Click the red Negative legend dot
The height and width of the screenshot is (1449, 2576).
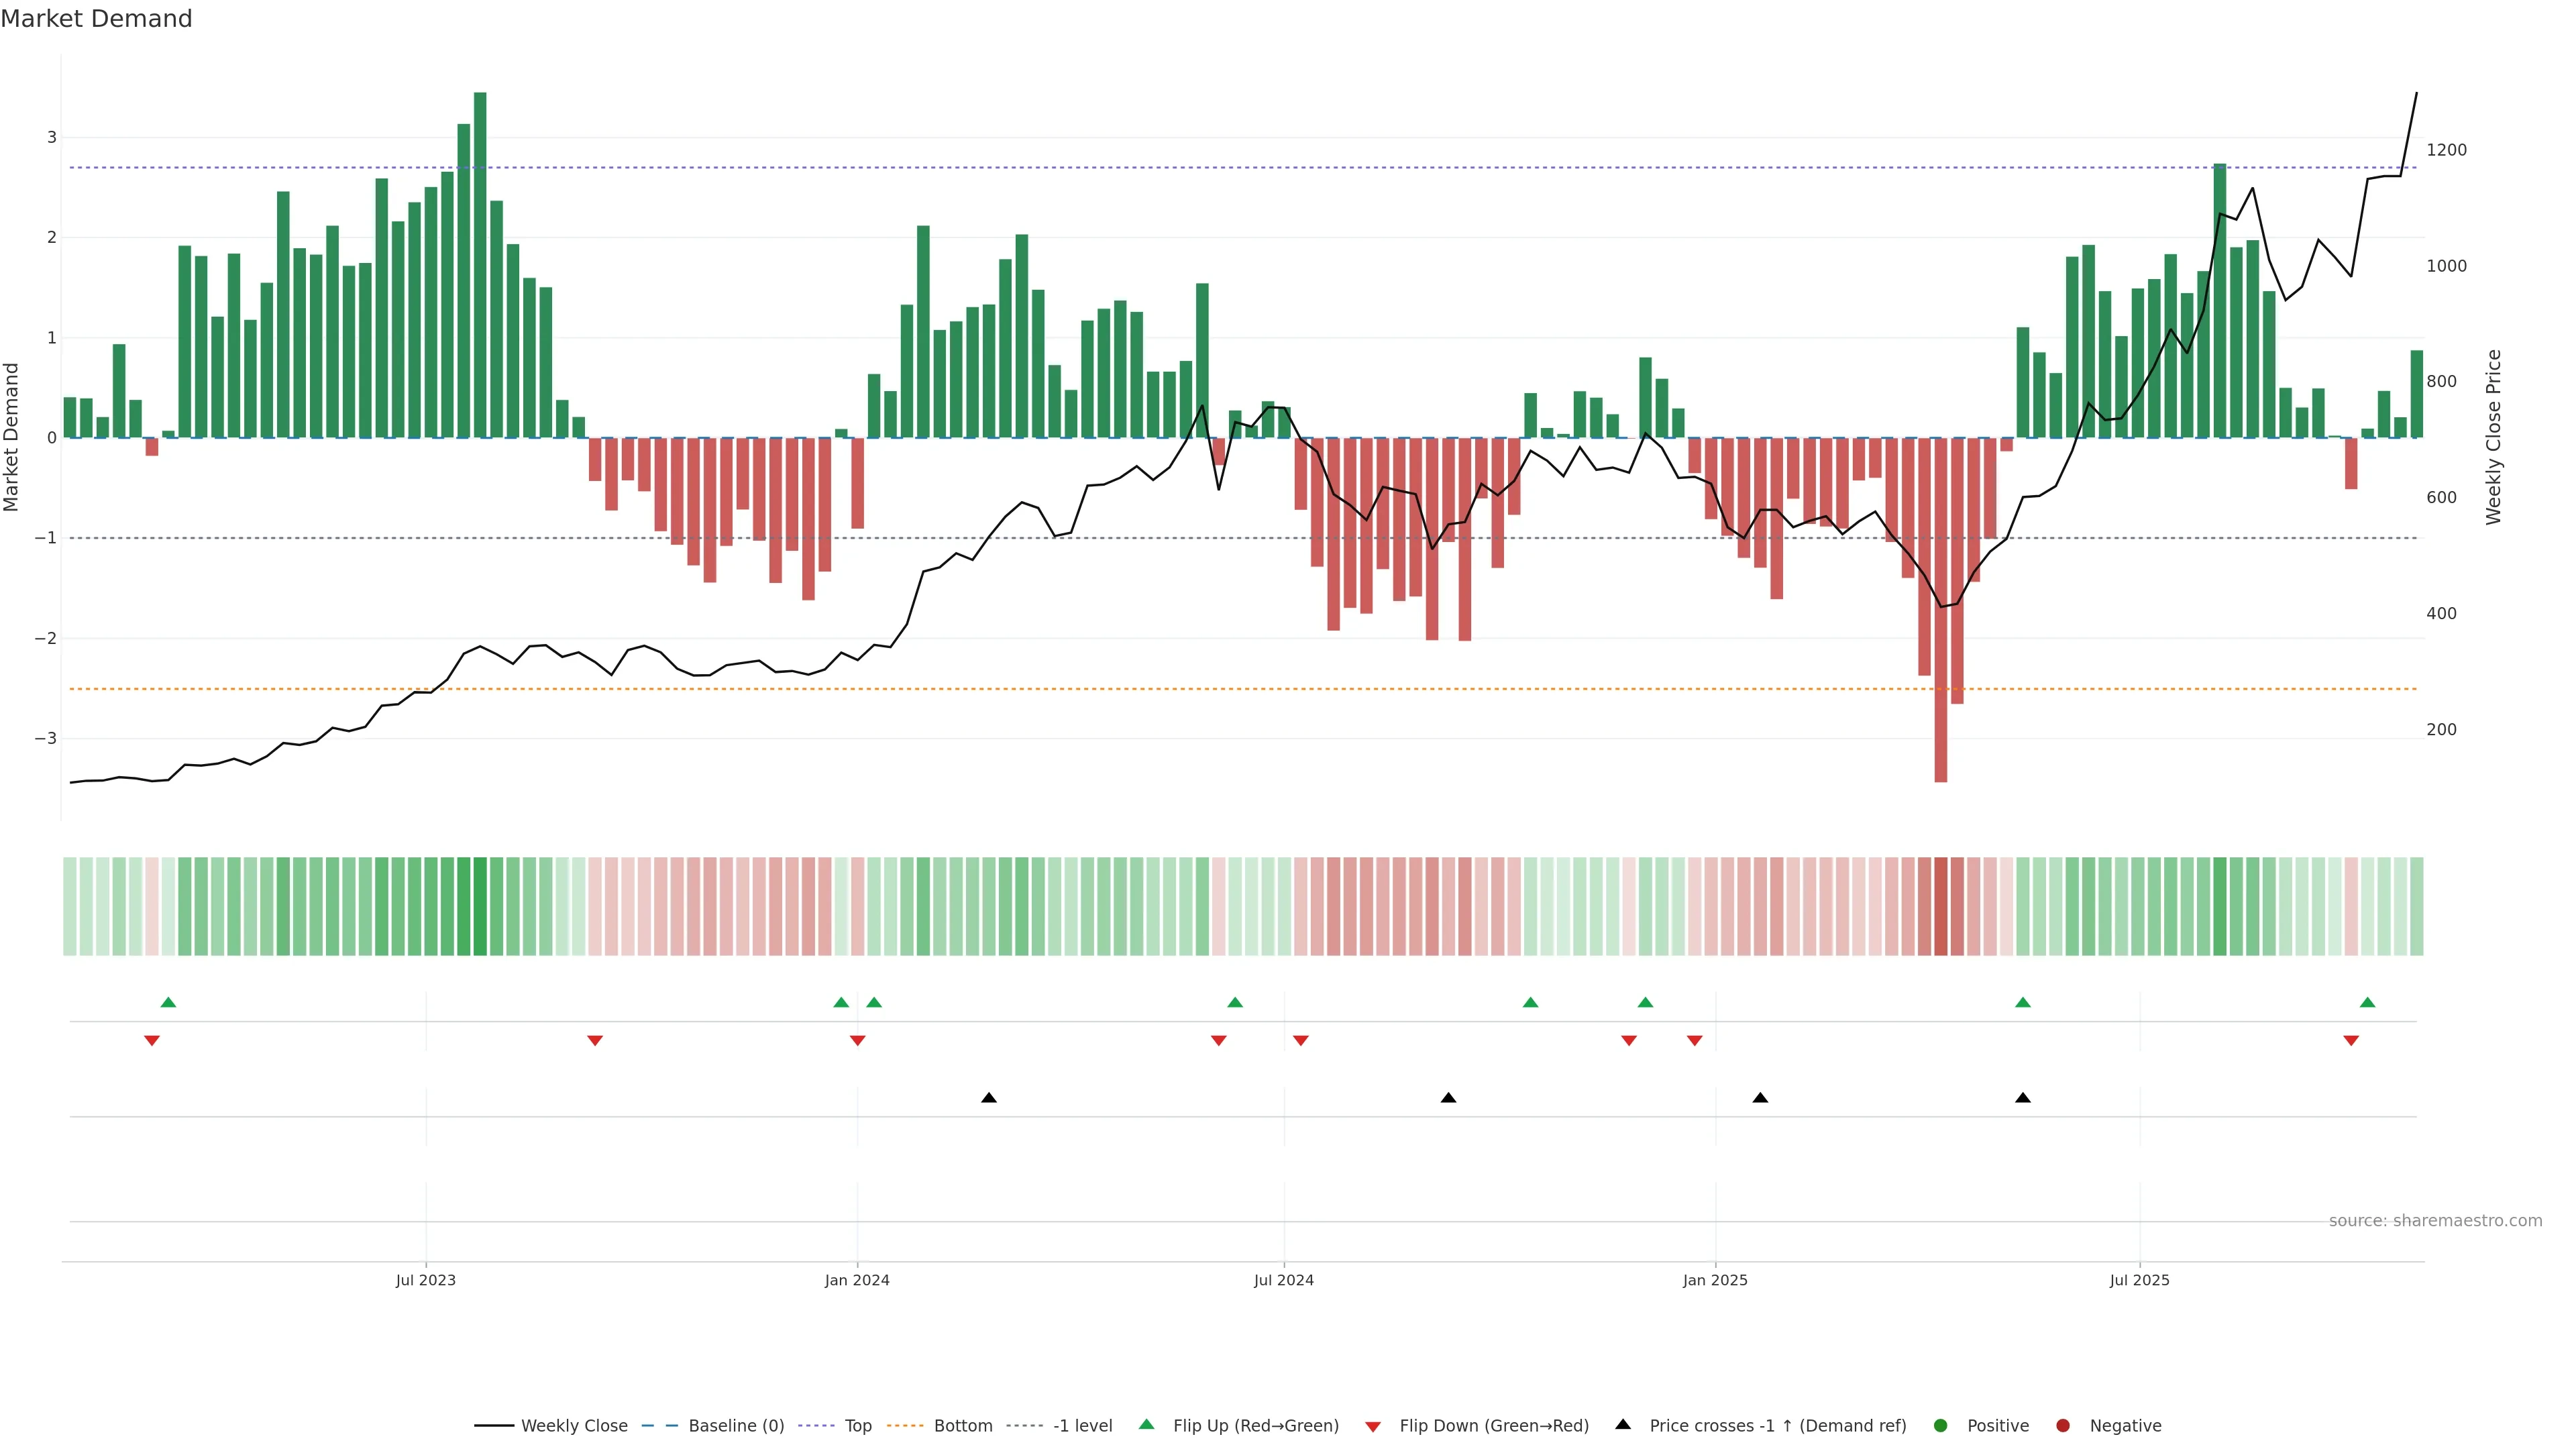(2063, 1426)
